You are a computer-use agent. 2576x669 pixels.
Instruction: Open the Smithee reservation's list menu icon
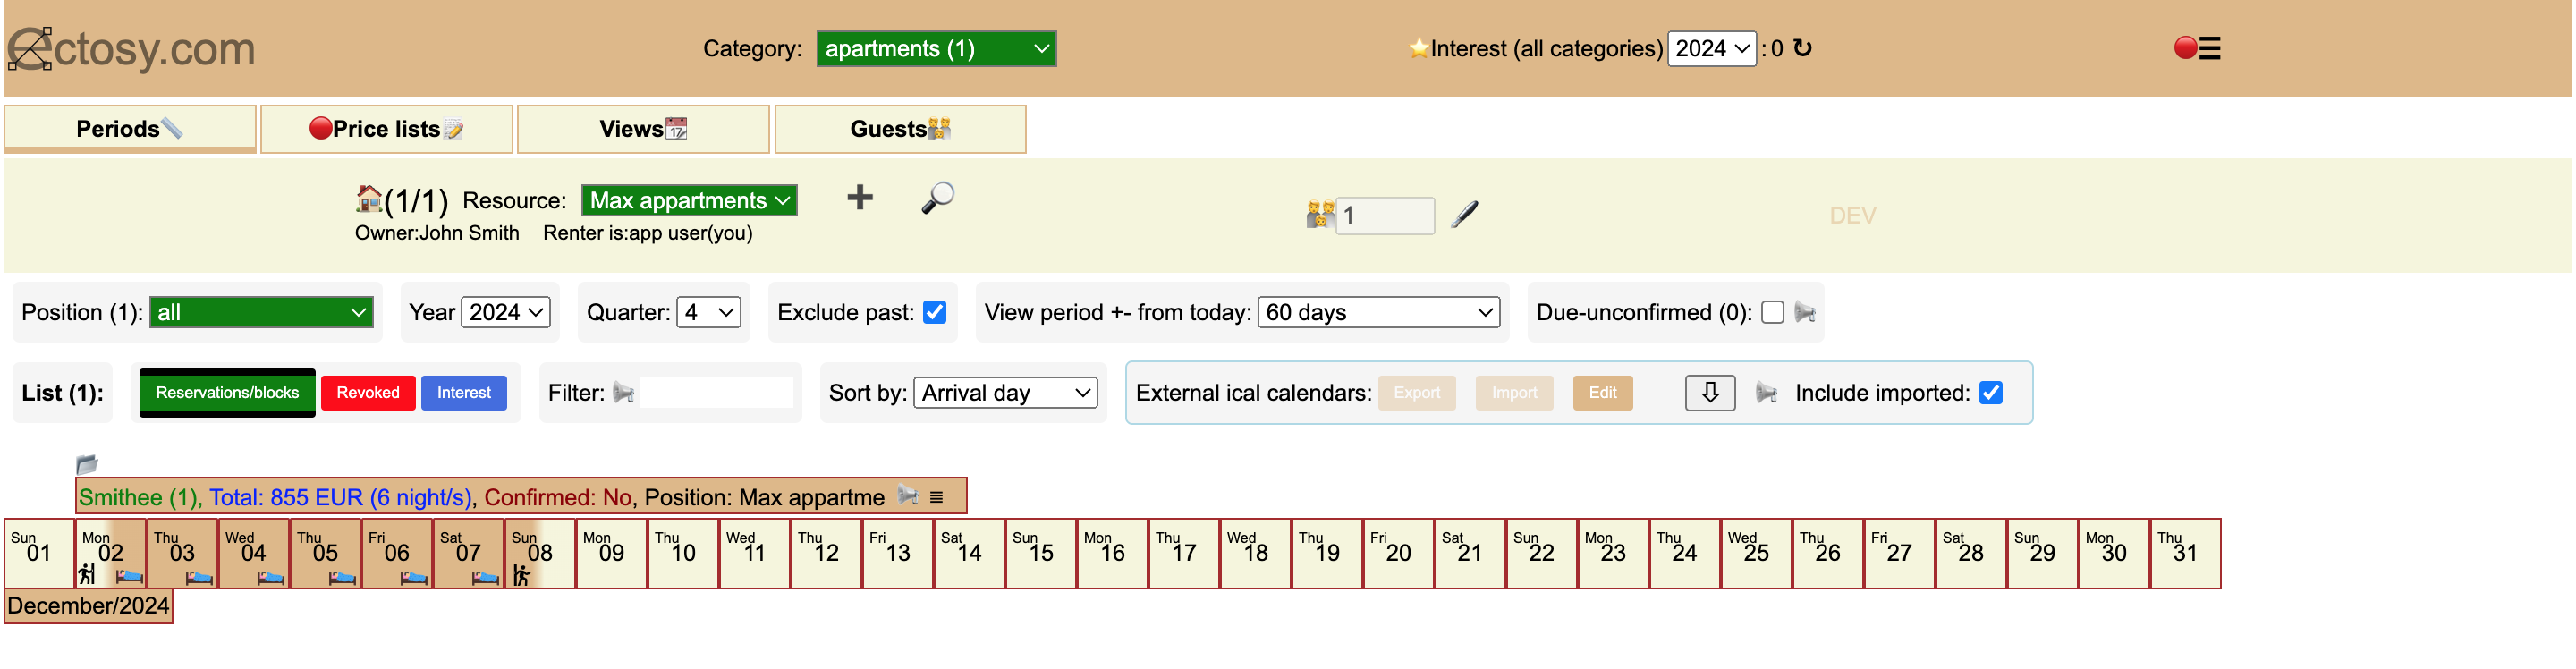click(936, 497)
